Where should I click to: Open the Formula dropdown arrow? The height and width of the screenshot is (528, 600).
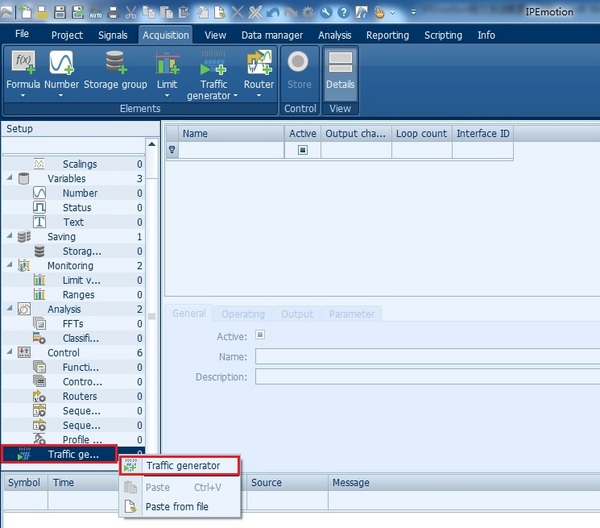pyautogui.click(x=23, y=95)
